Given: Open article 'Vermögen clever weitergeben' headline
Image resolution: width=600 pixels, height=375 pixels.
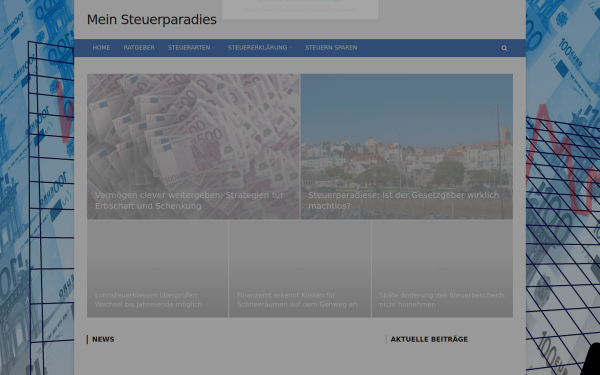Looking at the screenshot, I should [x=189, y=201].
